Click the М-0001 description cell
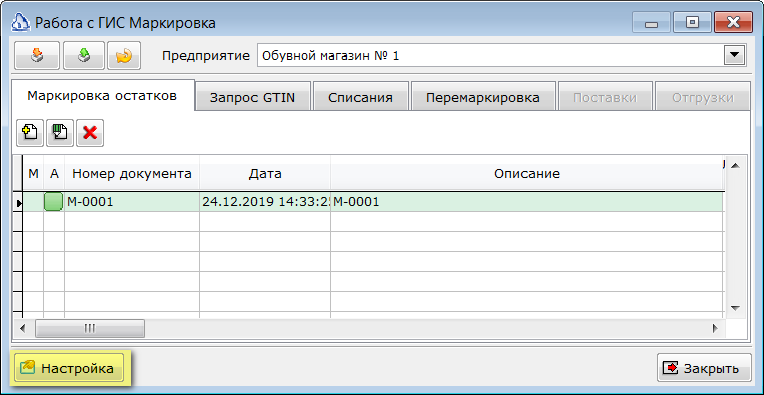The height and width of the screenshot is (395, 764). click(x=527, y=202)
